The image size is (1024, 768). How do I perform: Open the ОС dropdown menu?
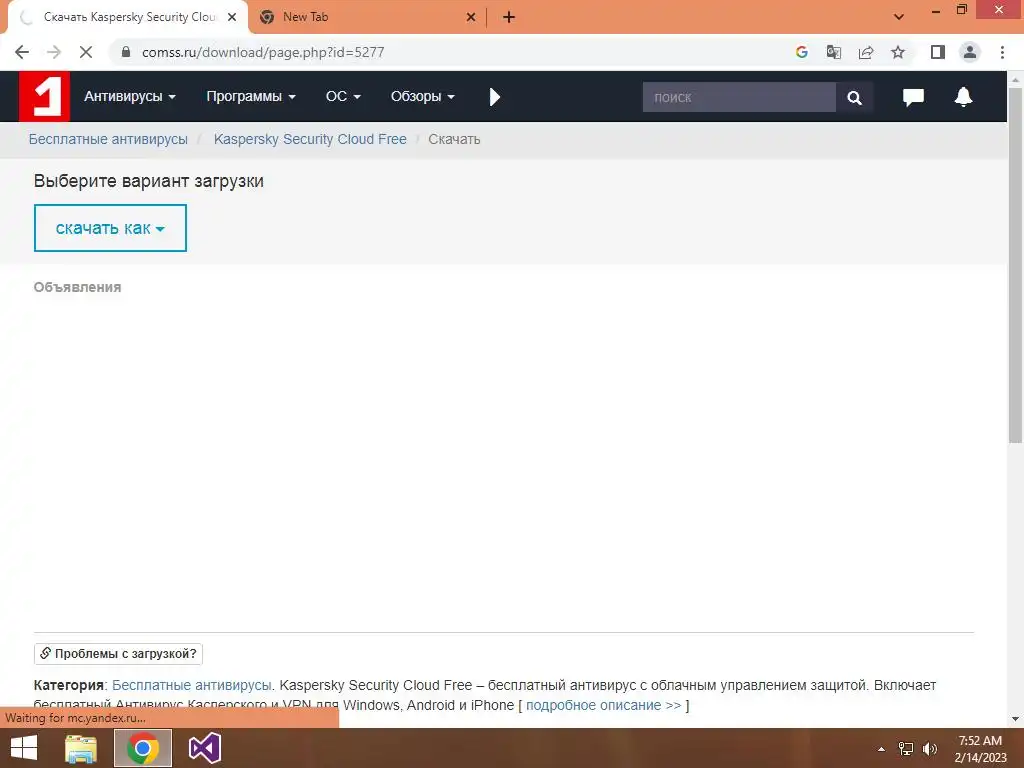[x=343, y=97]
